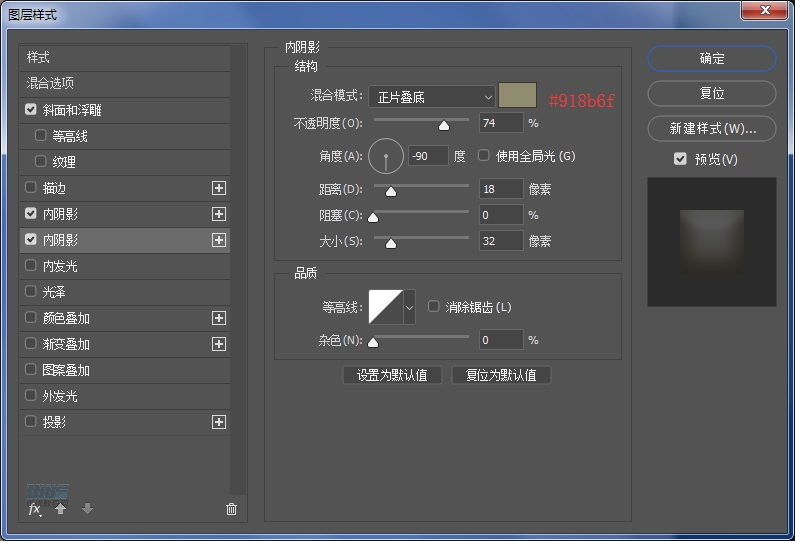Select the 样式 item in the list
The height and width of the screenshot is (541, 795).
point(125,58)
